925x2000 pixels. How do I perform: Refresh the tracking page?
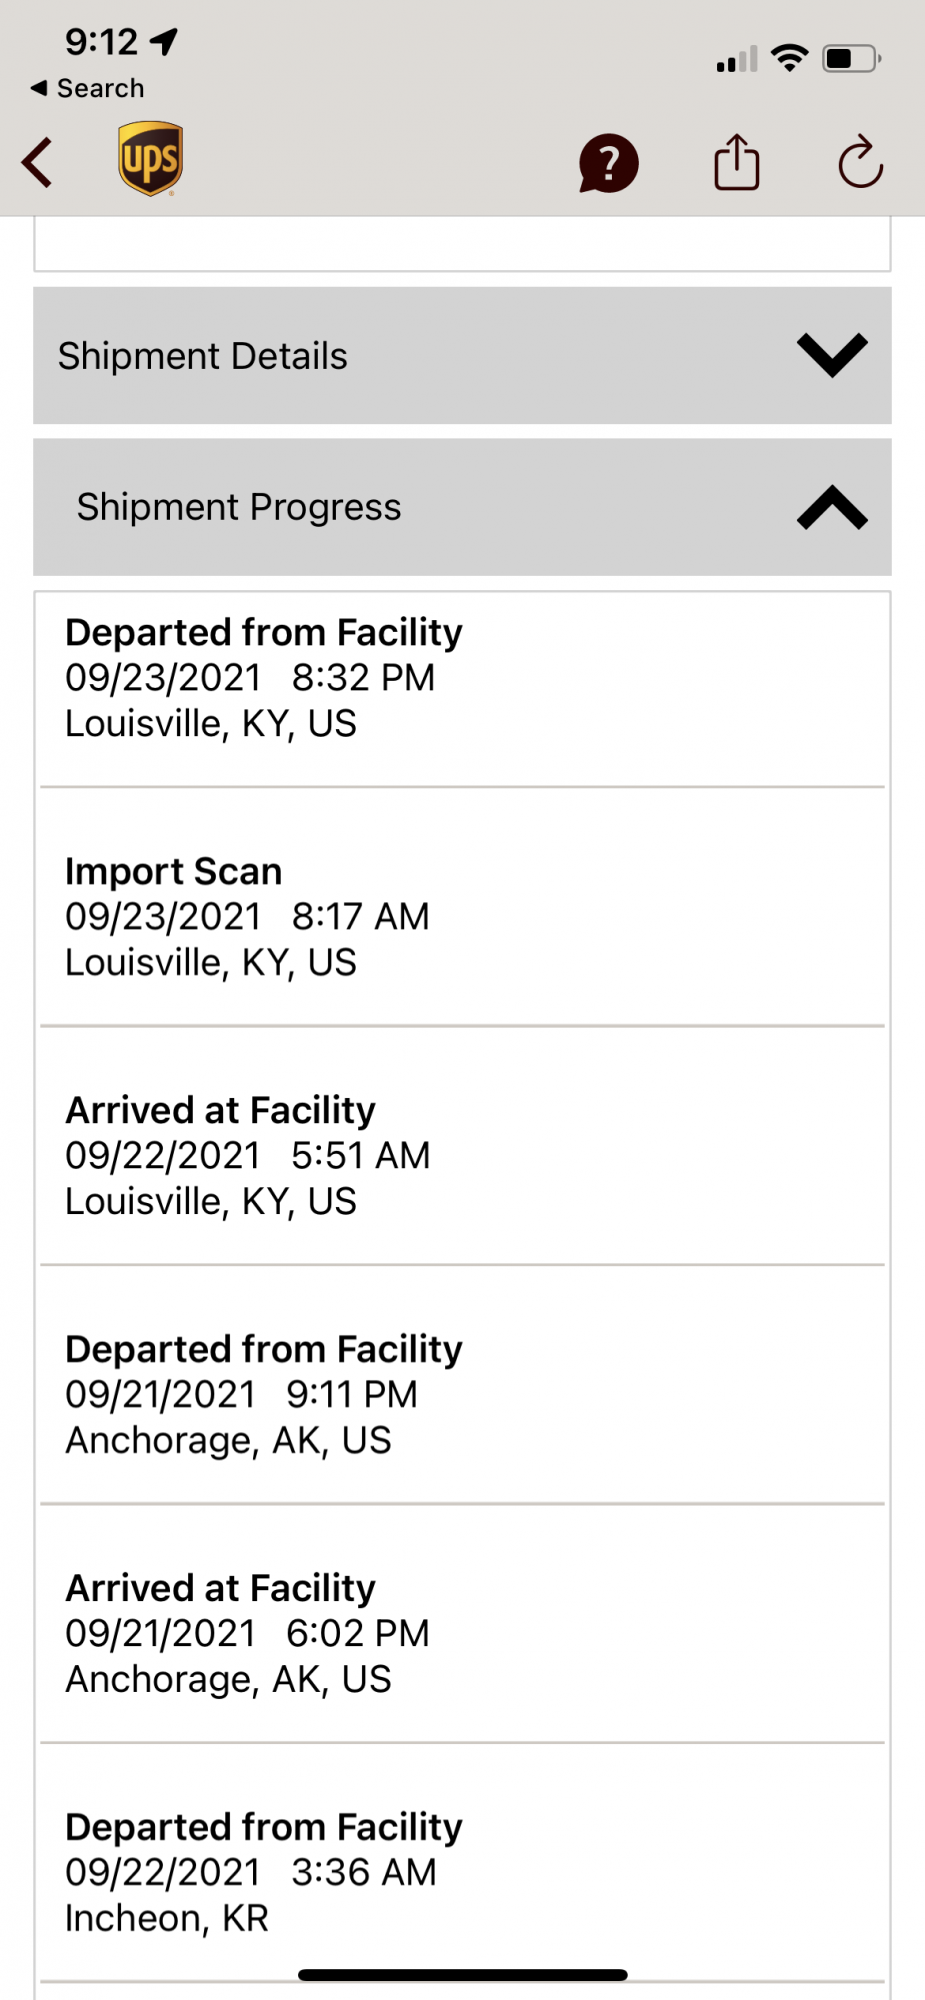(860, 162)
